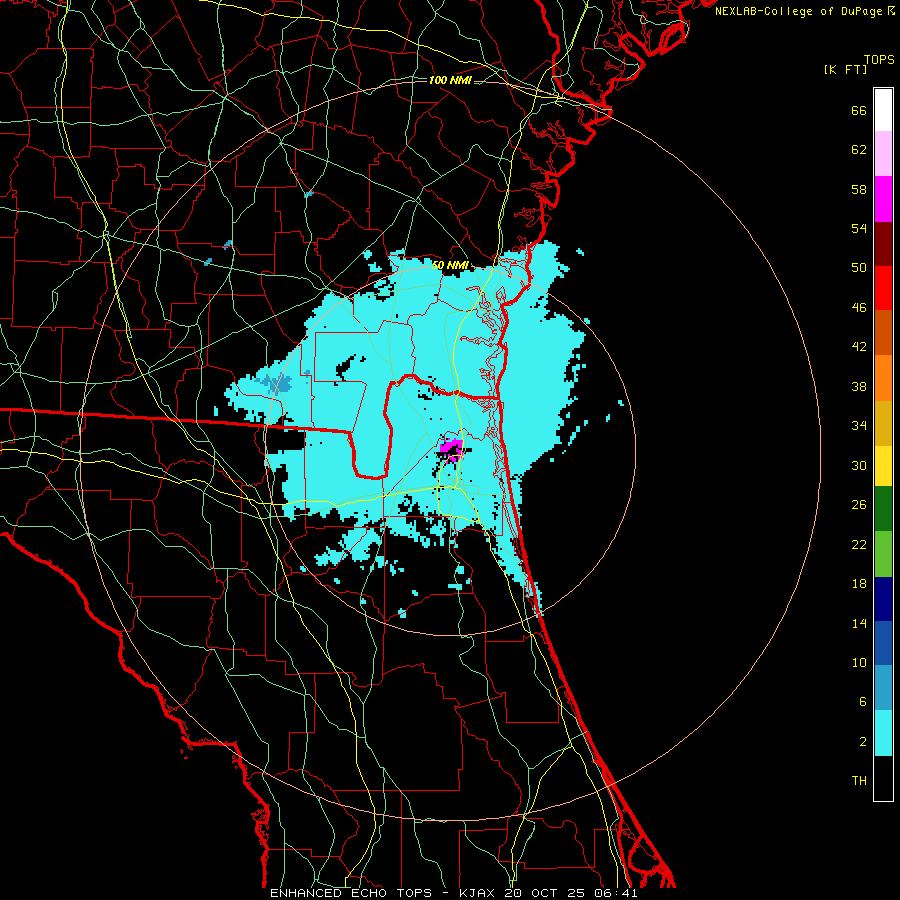Screen dimensions: 900x900
Task: Click the '50' legend value label
Action: pyautogui.click(x=859, y=268)
